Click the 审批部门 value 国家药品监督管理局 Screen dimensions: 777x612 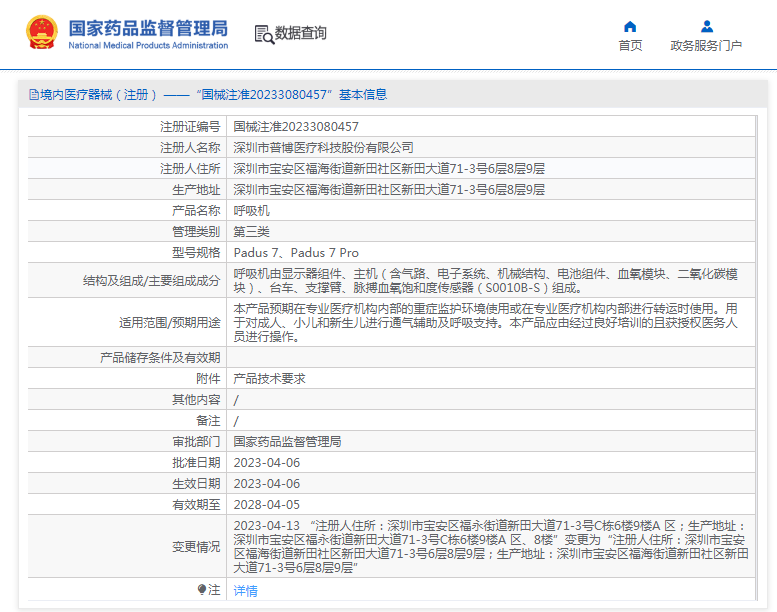pos(287,442)
